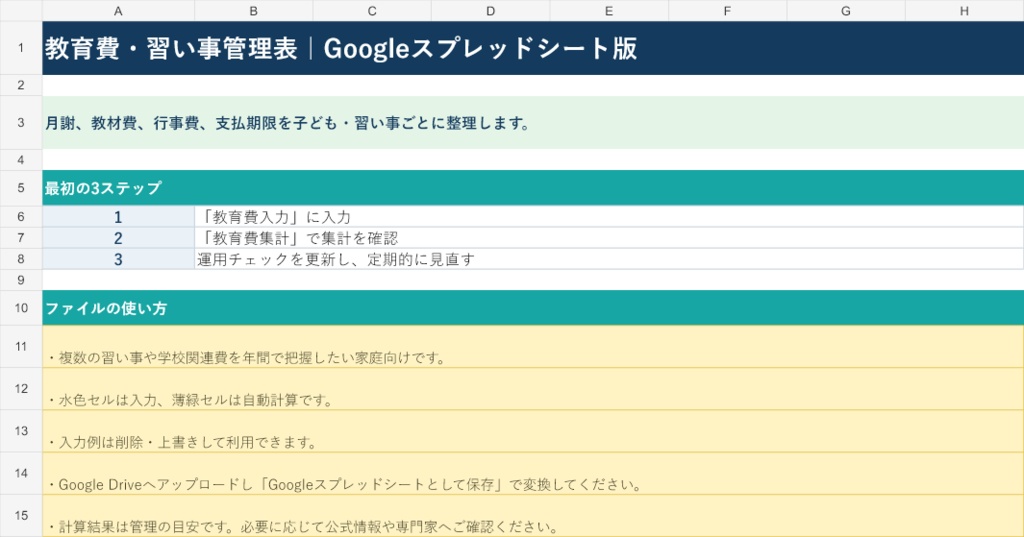Click step number cell 3
1024x537 pixels.
tap(118, 259)
